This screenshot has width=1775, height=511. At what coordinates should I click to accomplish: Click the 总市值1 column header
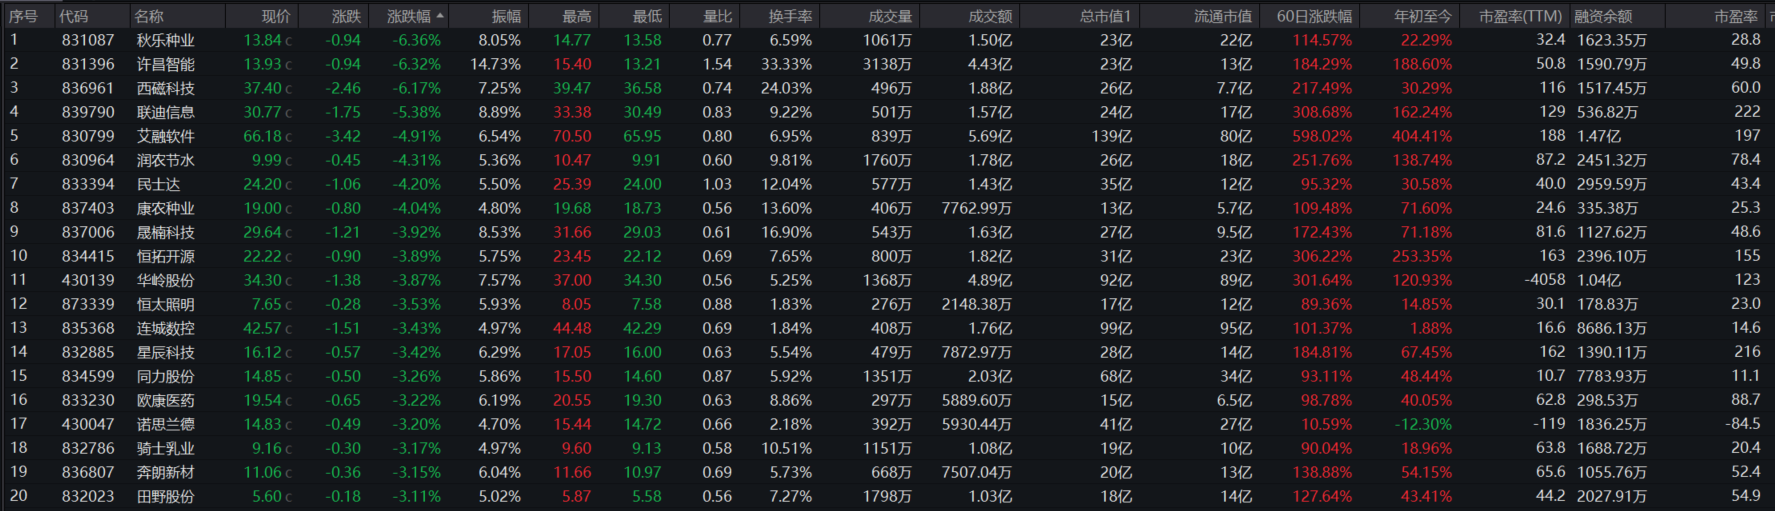point(1105,16)
